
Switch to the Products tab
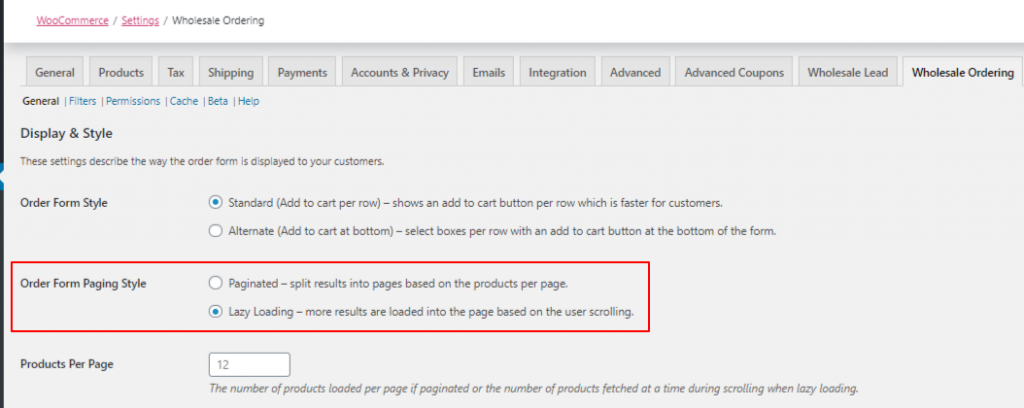(x=122, y=72)
